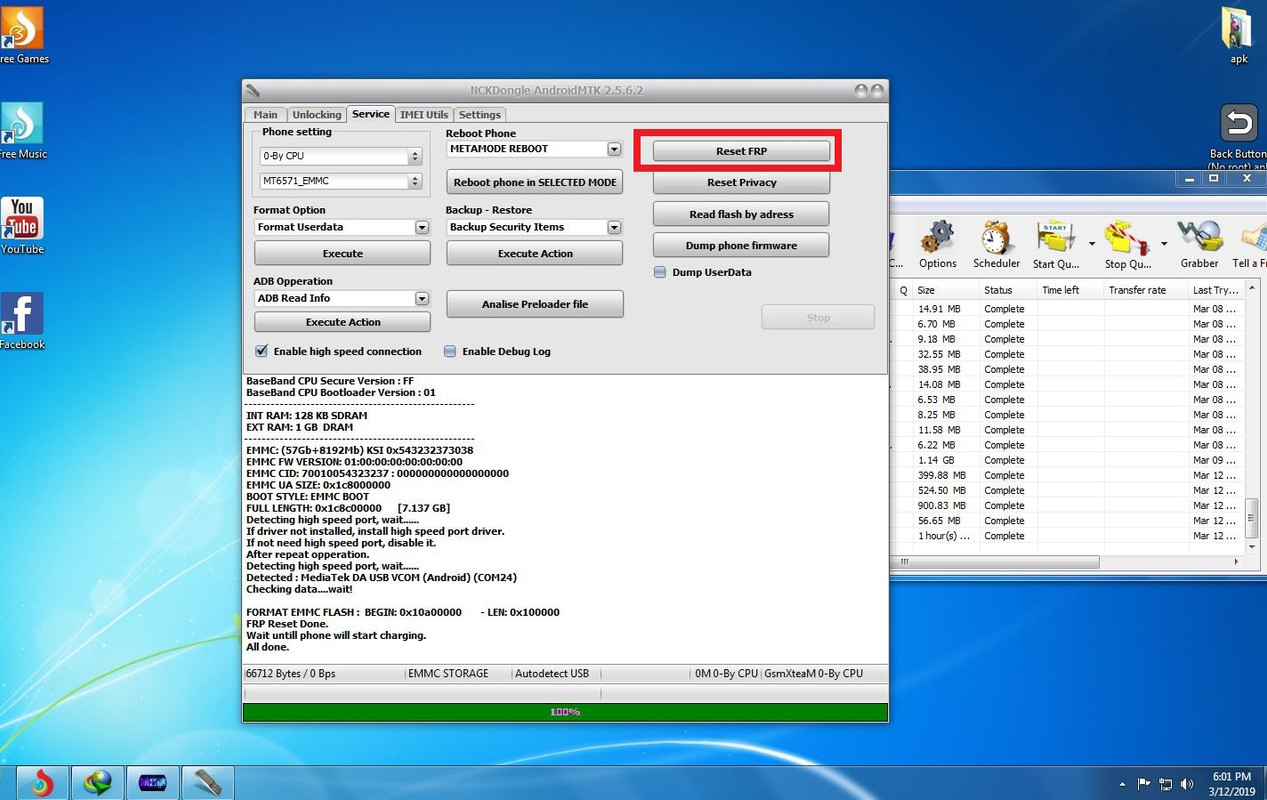Switch to the IMEI Utils tab
Screen dimensions: 1267x800
pos(424,115)
